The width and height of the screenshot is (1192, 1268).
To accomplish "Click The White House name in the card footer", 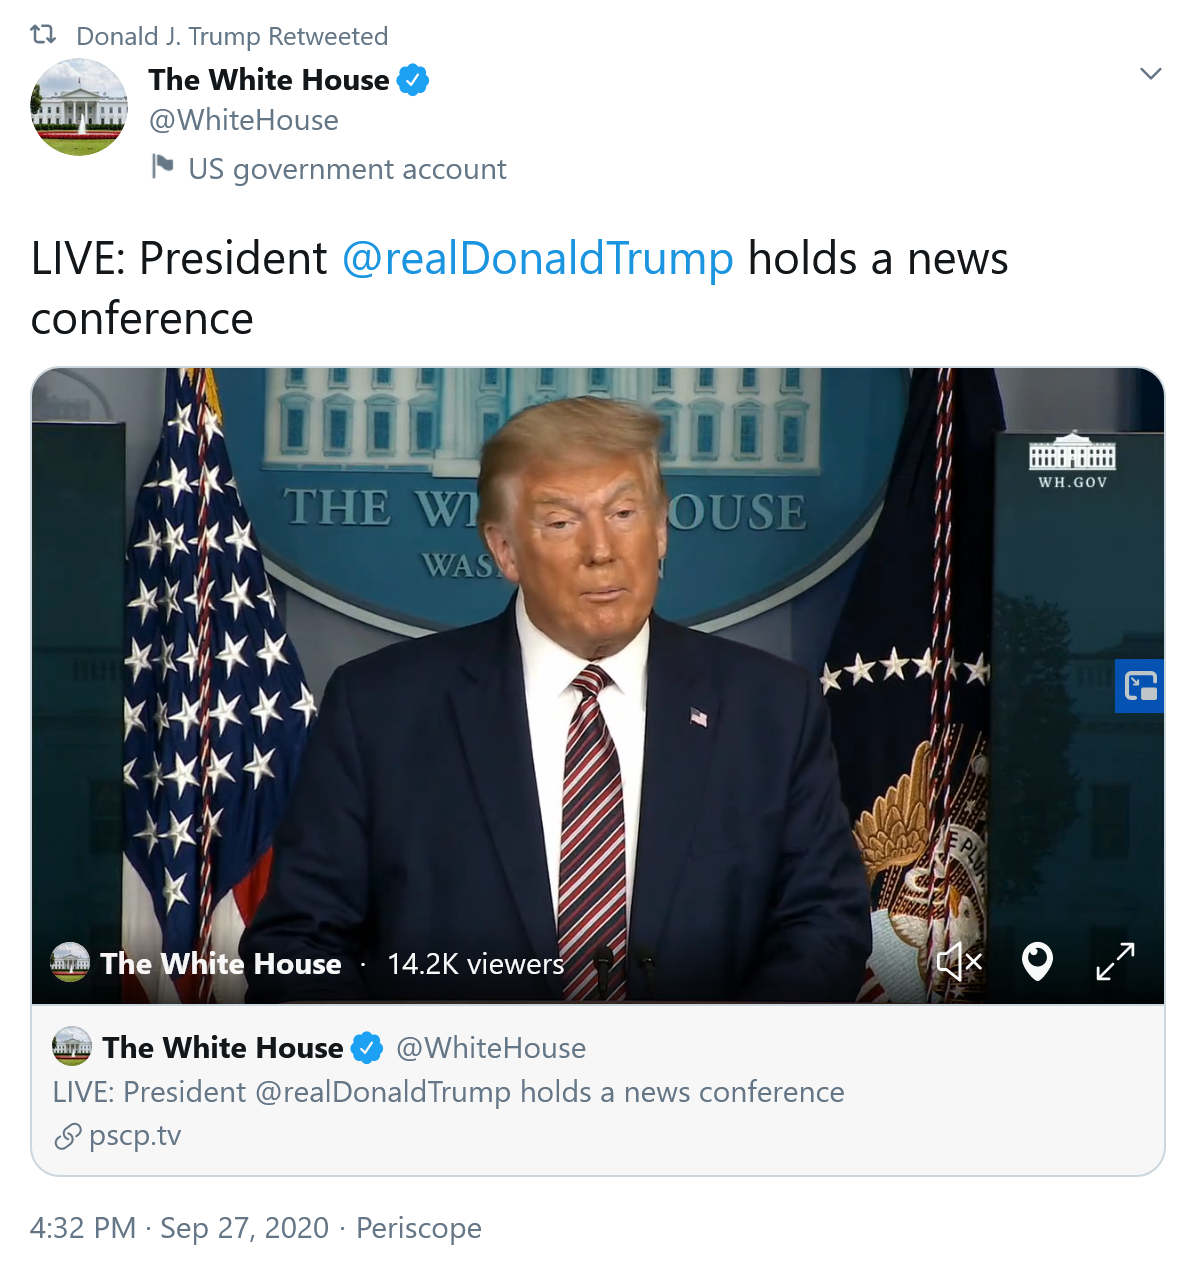I will pyautogui.click(x=223, y=1047).
